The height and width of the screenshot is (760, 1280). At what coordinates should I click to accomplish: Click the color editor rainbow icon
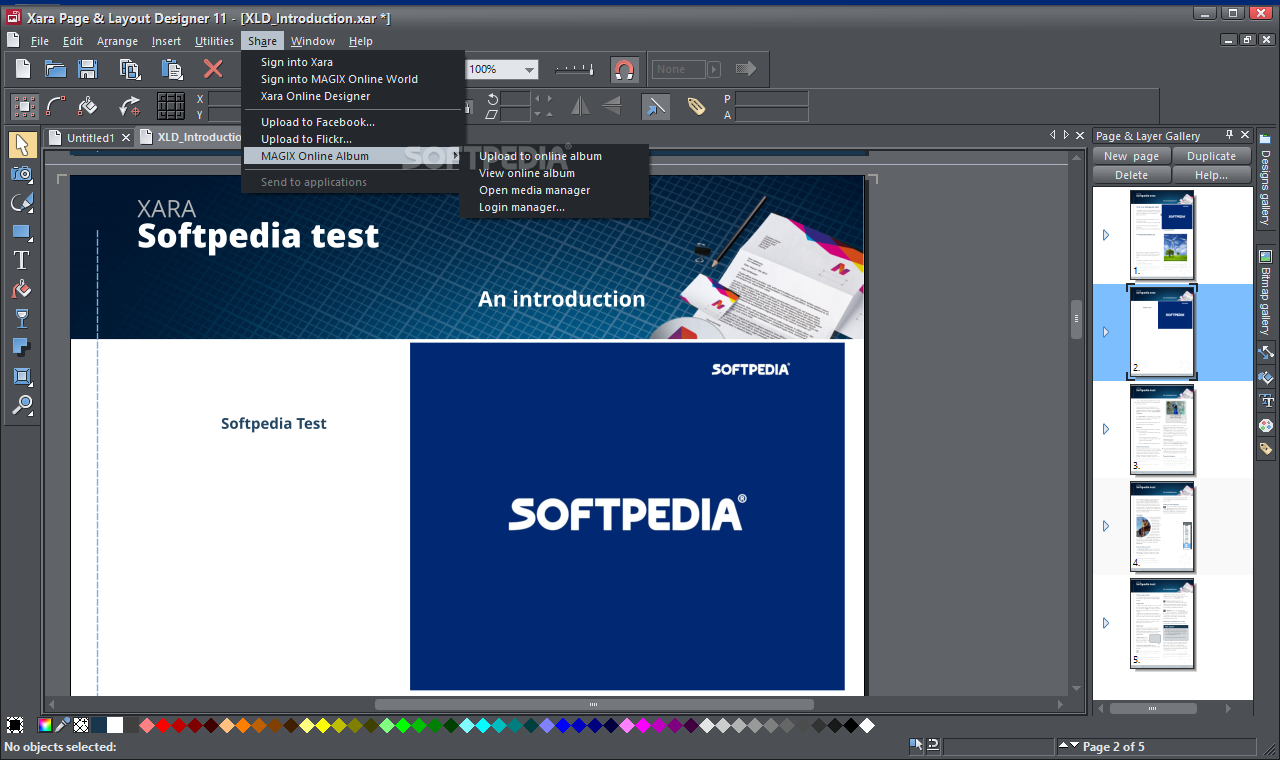[45, 725]
